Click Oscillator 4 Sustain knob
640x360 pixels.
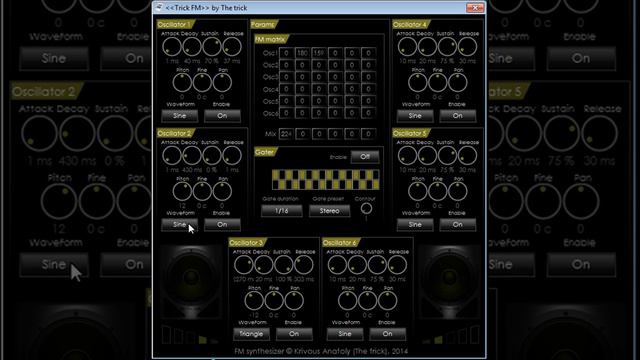447,47
